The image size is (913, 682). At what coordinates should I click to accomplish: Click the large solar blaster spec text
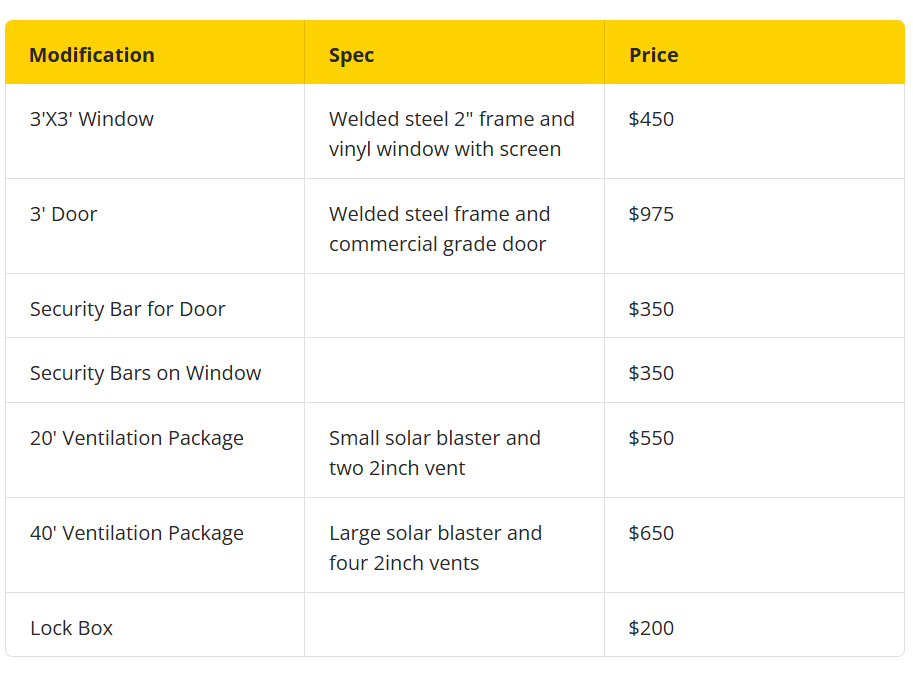tap(436, 548)
